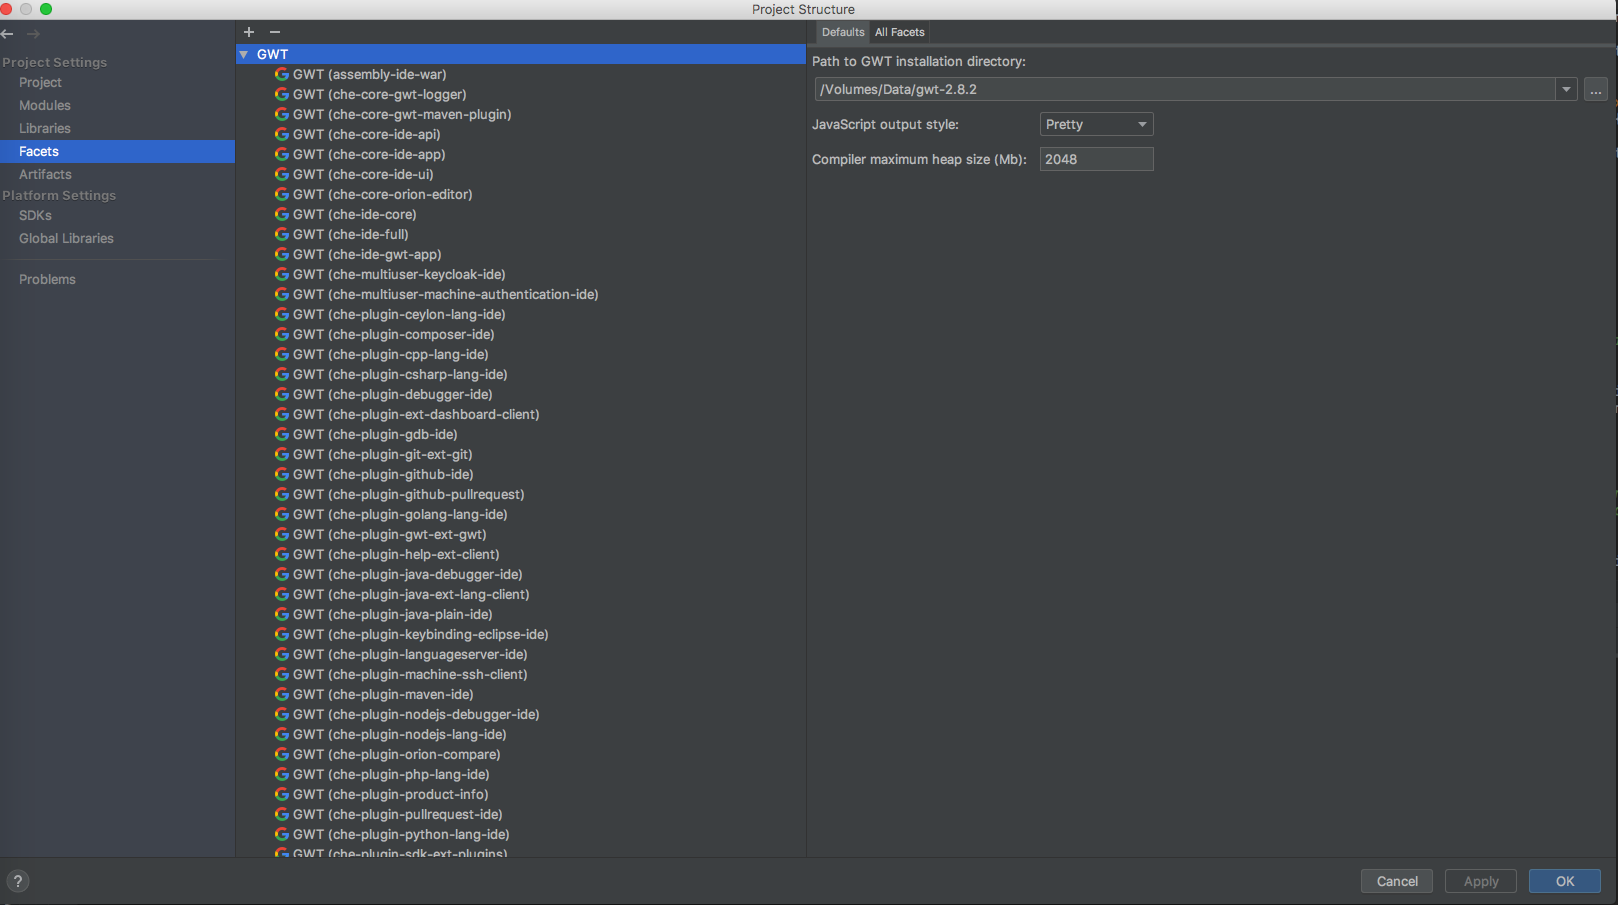Select GWT (che-plugin-ext-dashboard-client) facet

pyautogui.click(x=416, y=414)
